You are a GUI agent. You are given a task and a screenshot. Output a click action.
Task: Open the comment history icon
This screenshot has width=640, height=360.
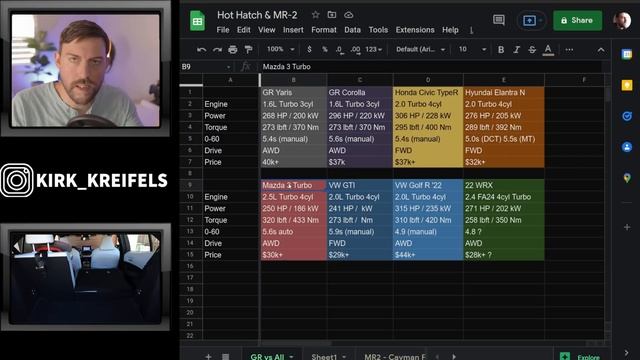tap(499, 20)
